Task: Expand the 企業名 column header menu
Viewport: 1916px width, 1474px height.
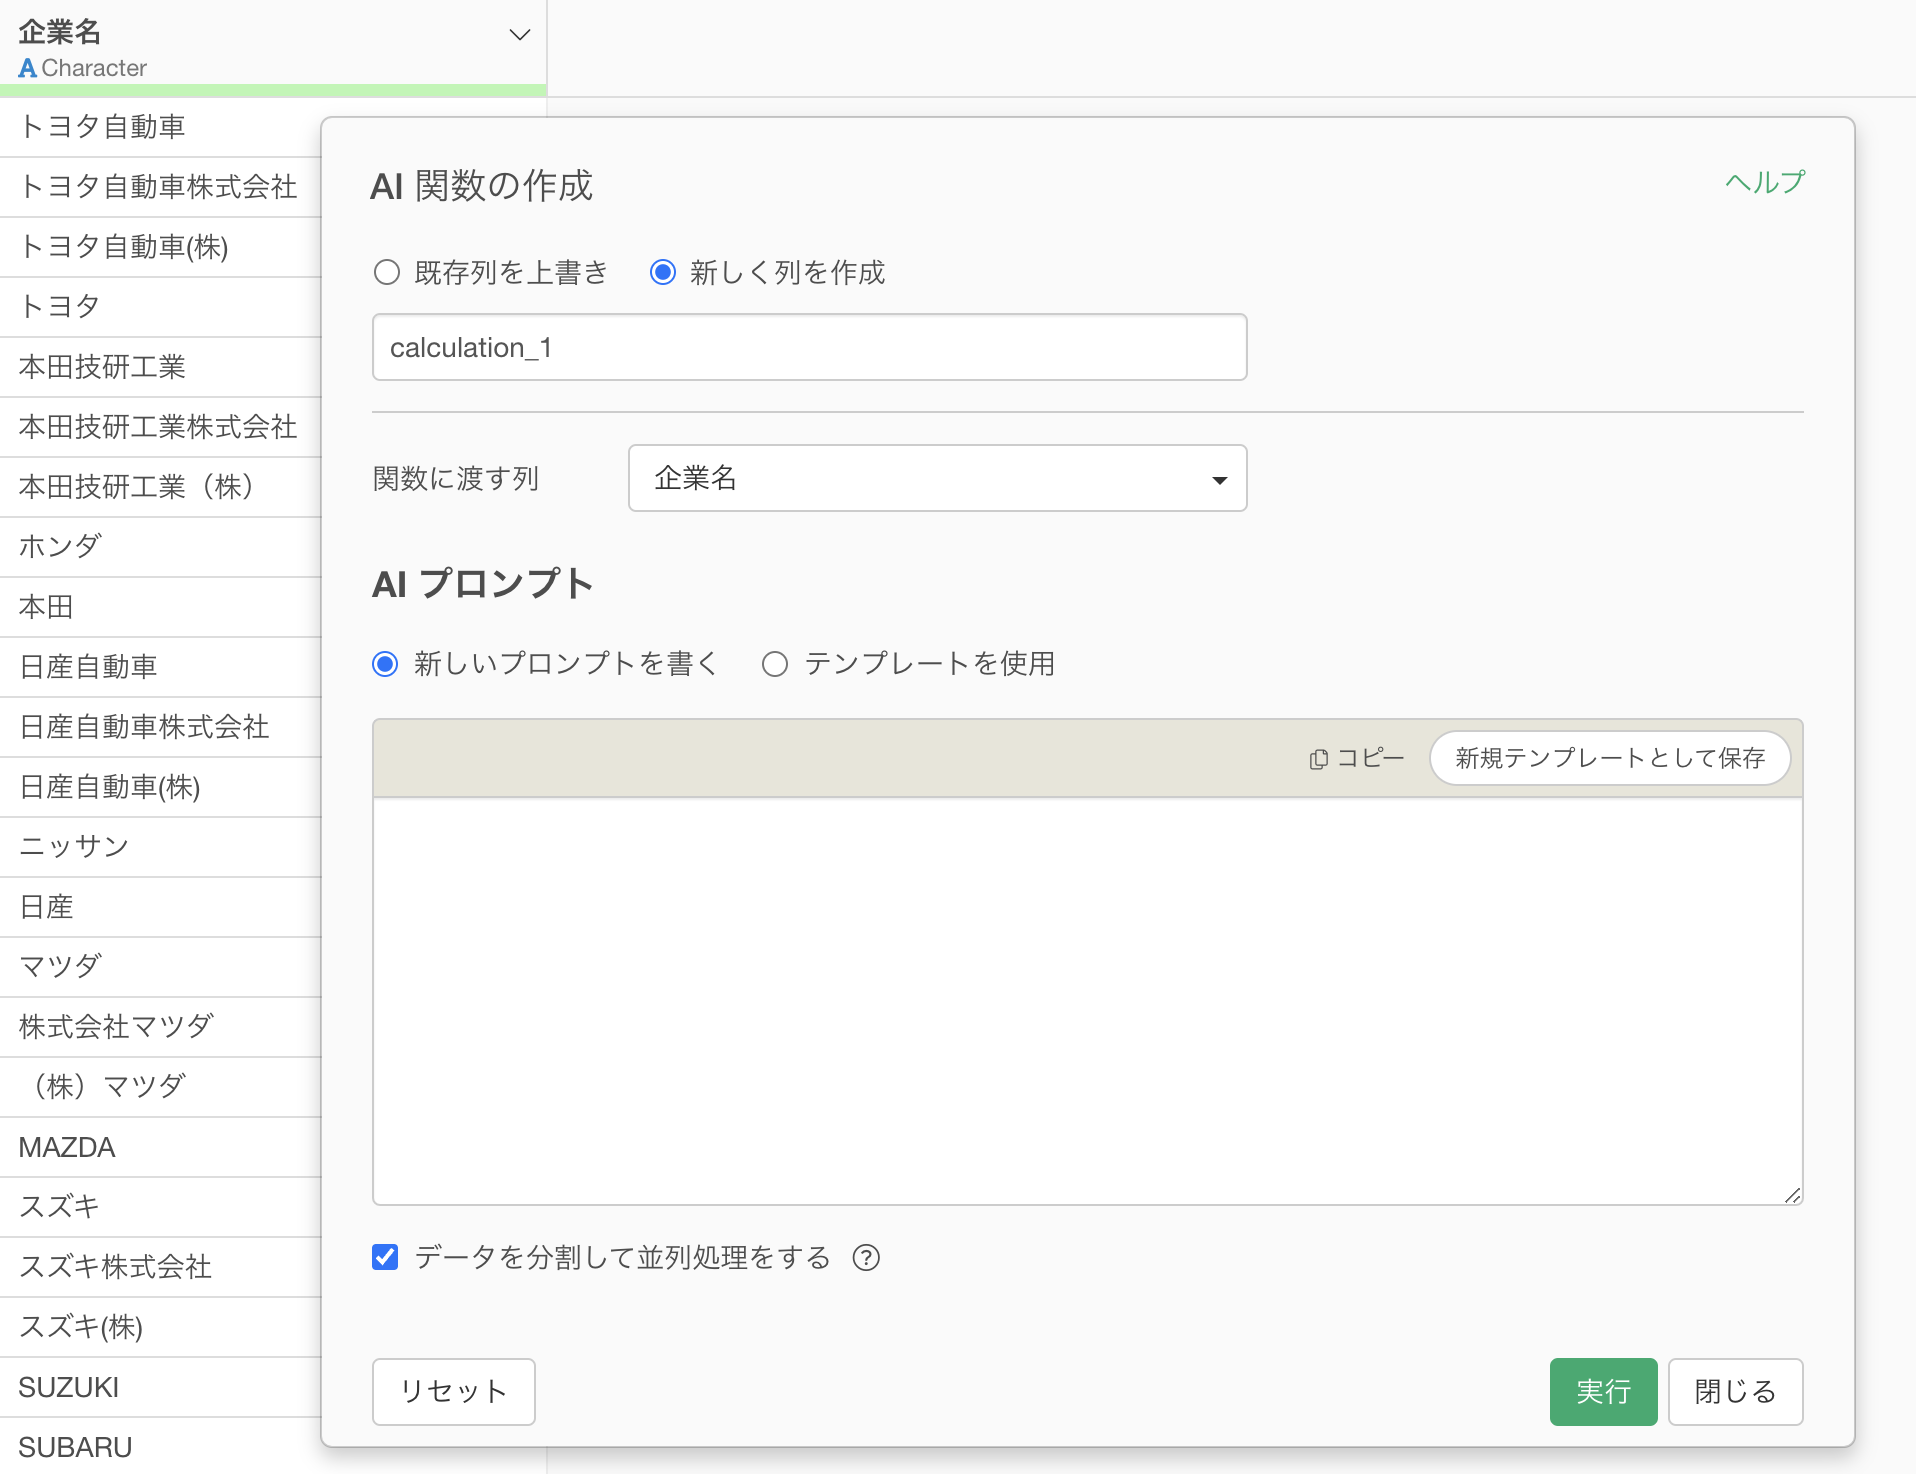Action: pos(519,35)
